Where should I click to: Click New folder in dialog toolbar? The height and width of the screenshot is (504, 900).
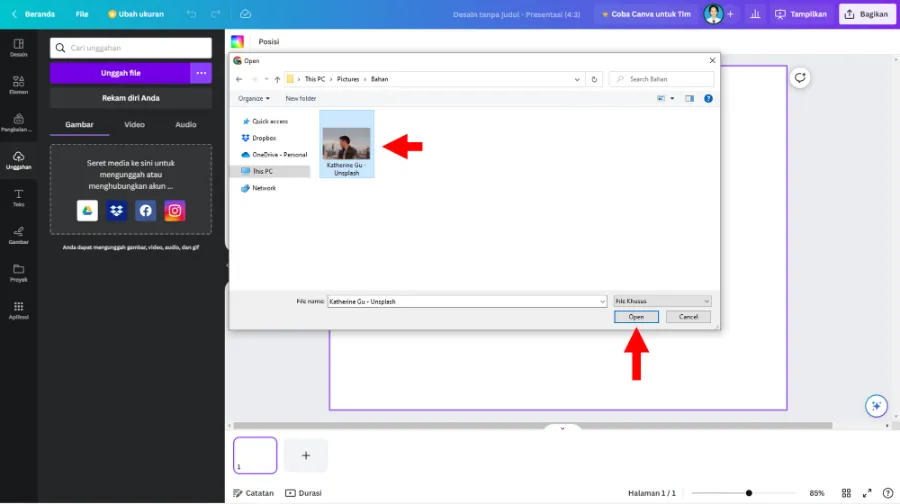(x=301, y=99)
